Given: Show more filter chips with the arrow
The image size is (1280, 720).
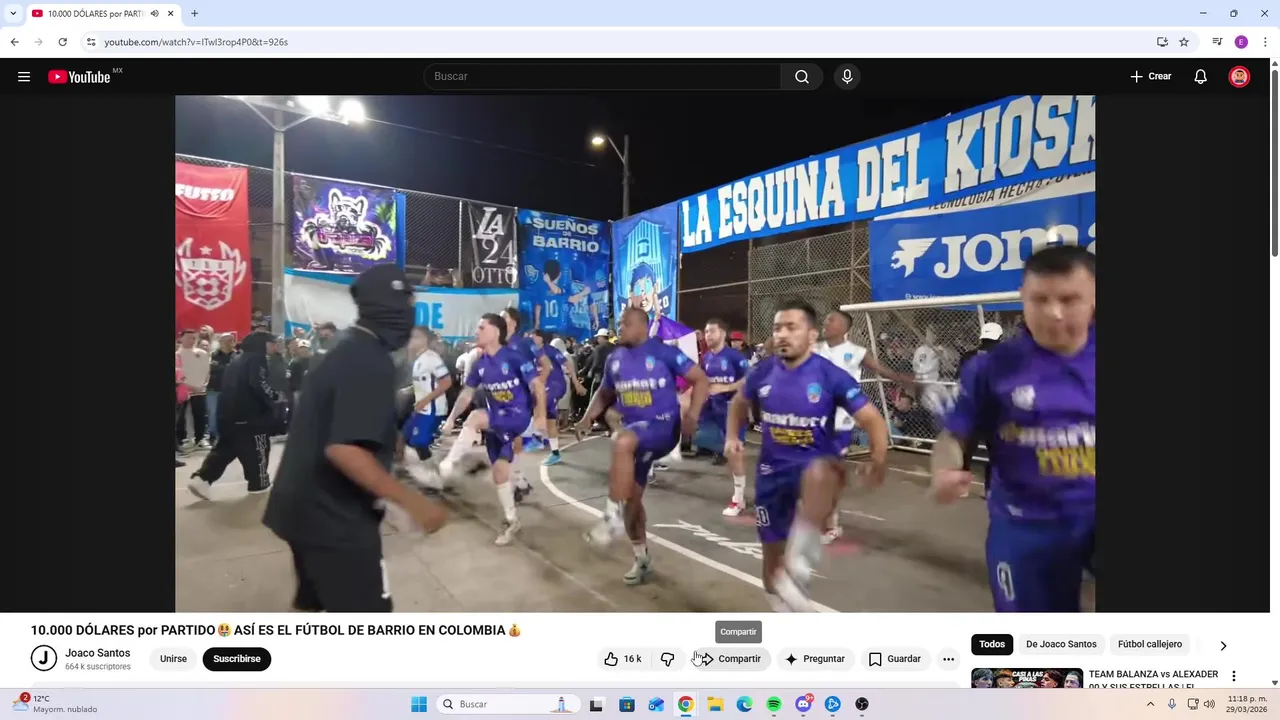Looking at the screenshot, I should pyautogui.click(x=1222, y=646).
